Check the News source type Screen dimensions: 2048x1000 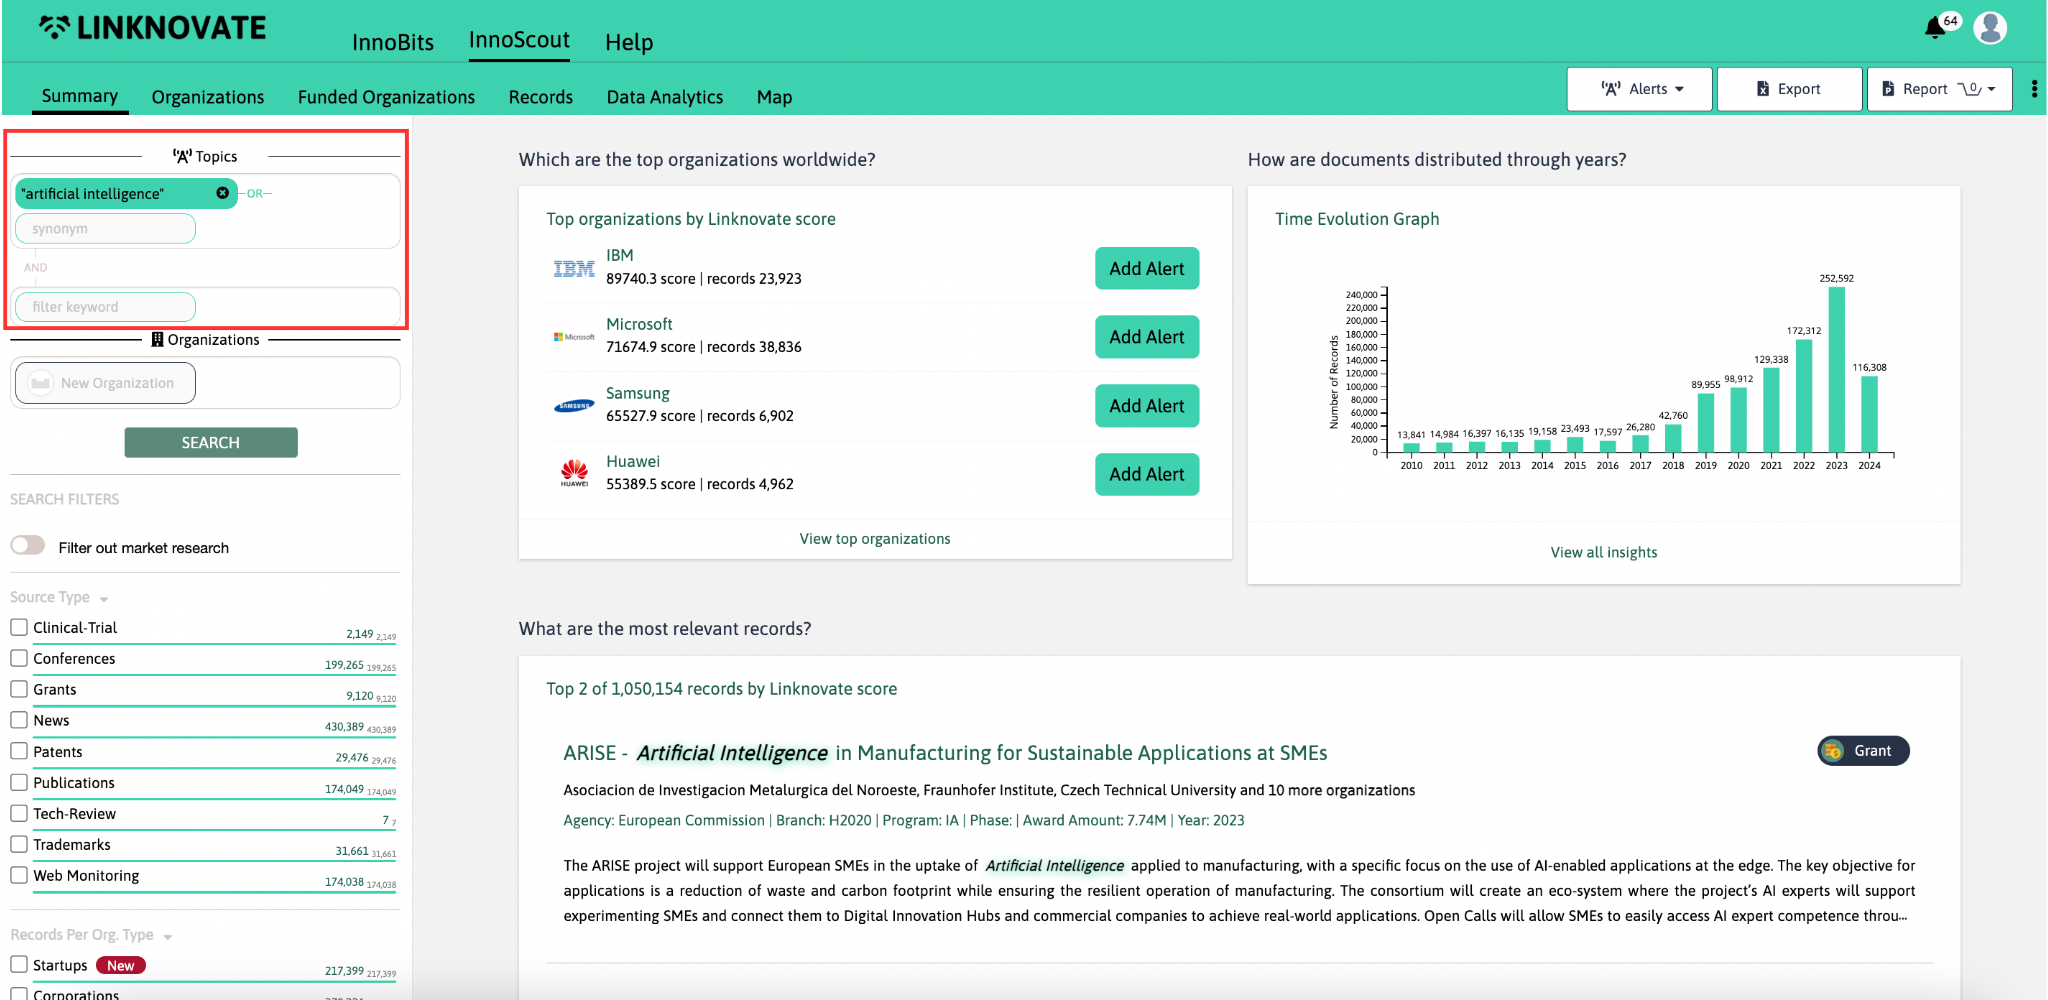(19, 720)
